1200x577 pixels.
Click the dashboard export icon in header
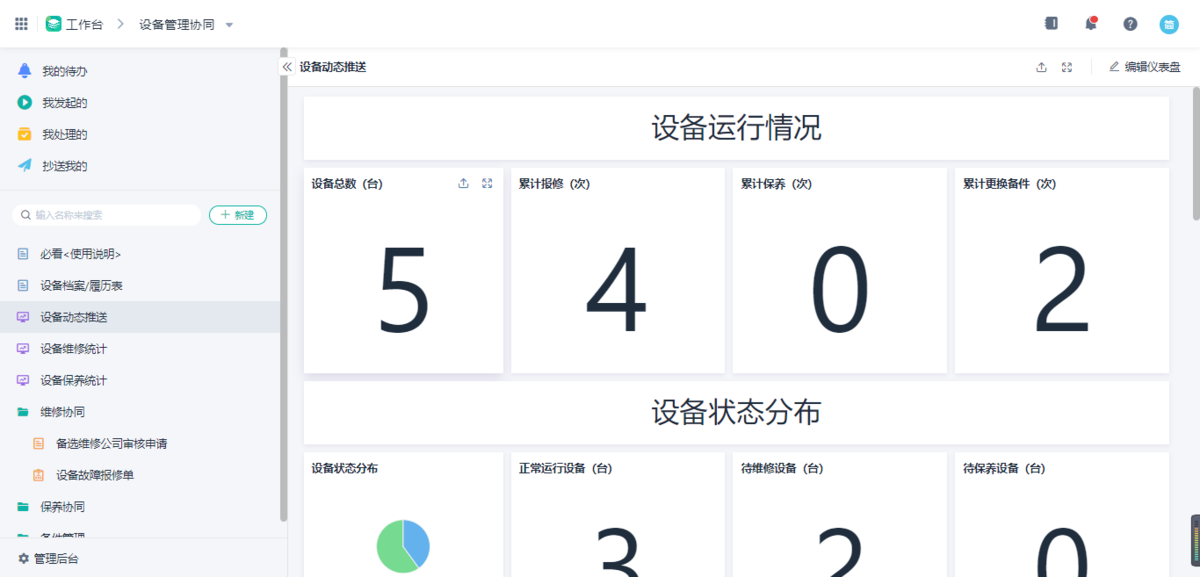point(1041,67)
